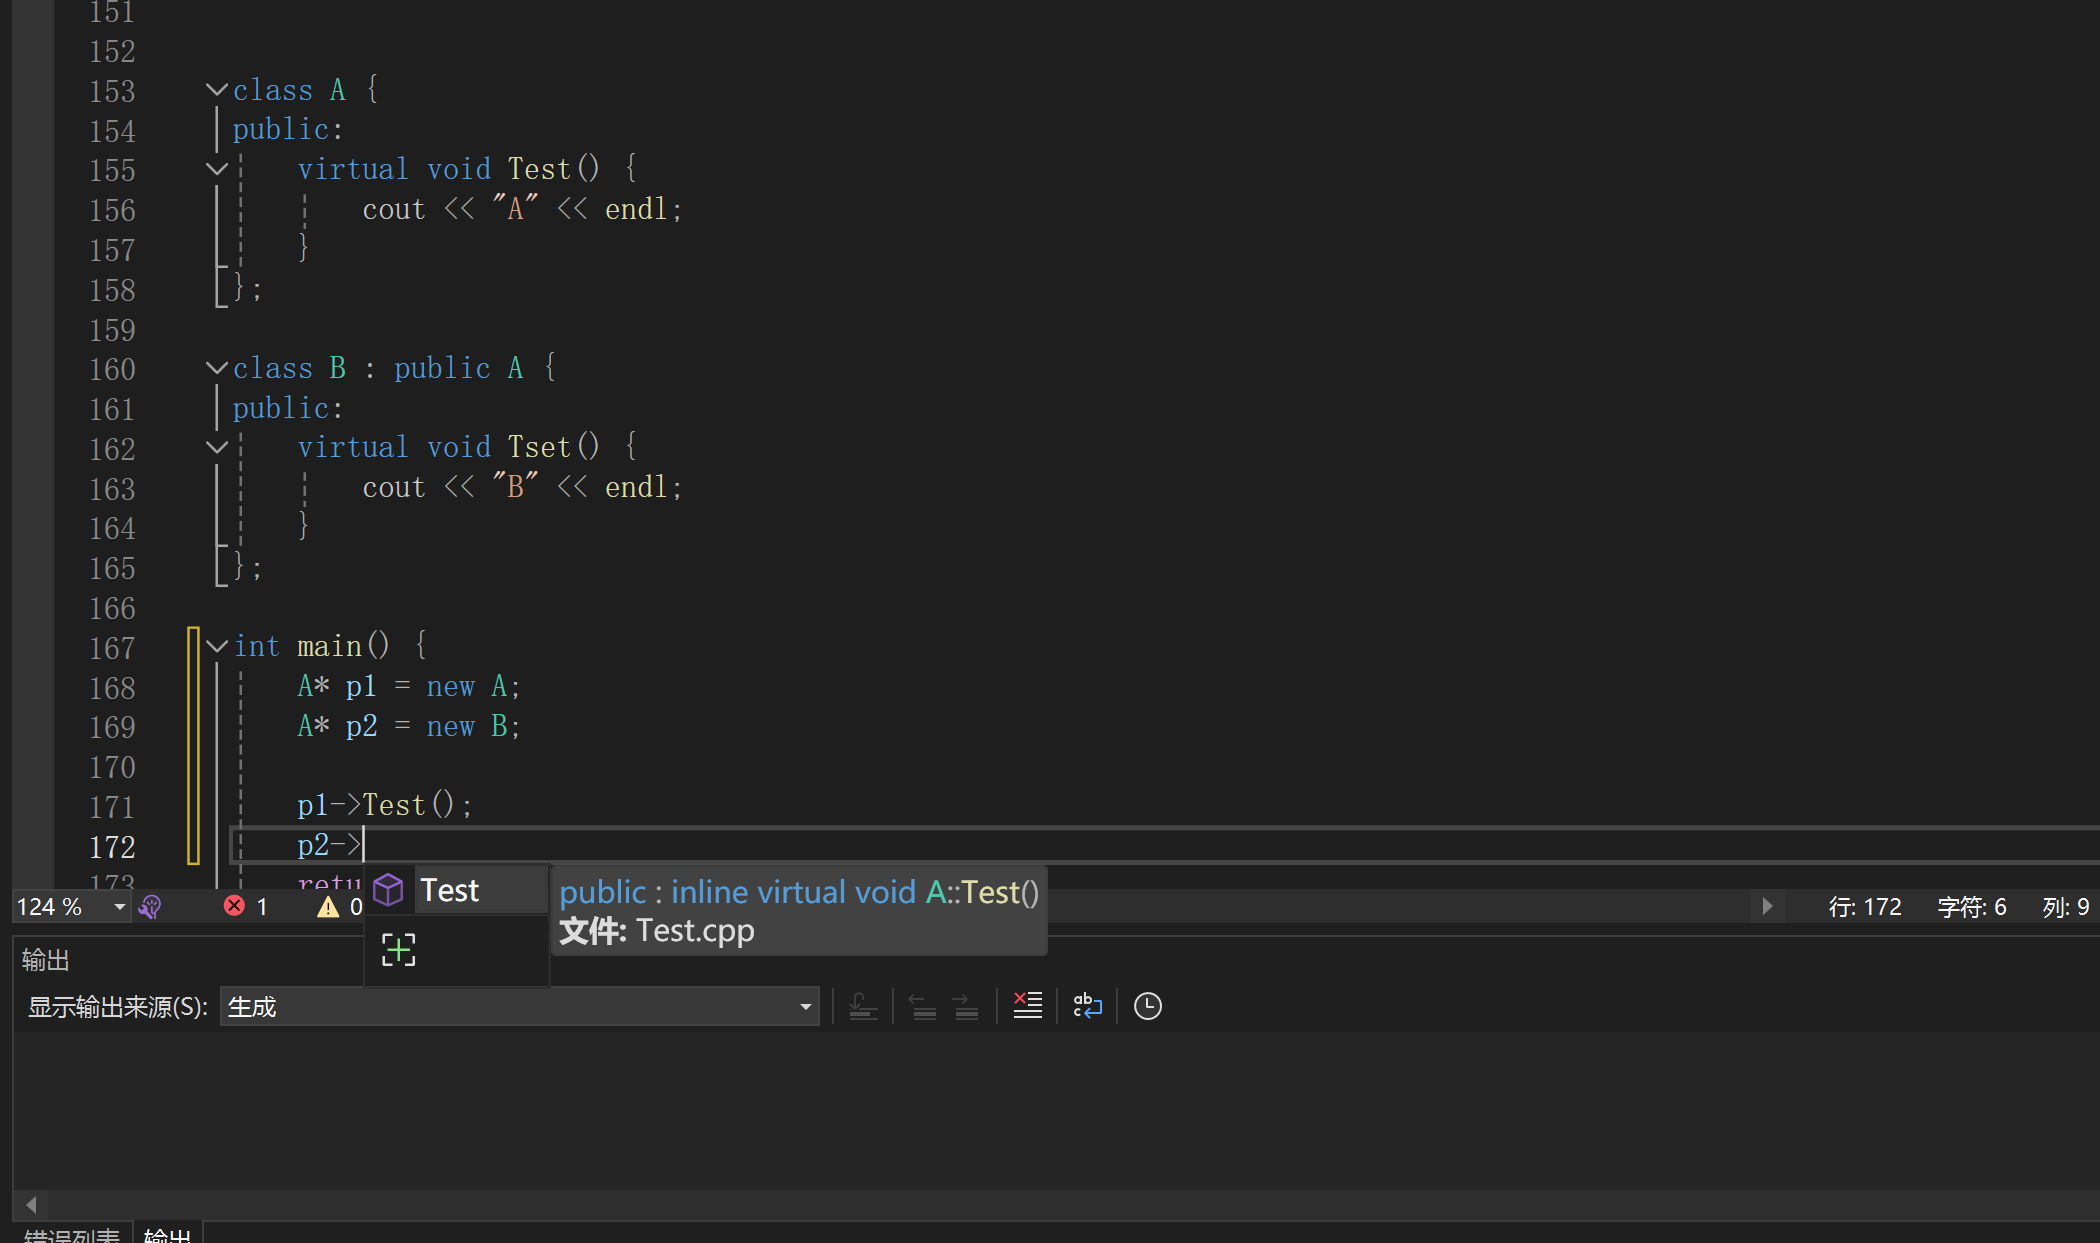The image size is (2100, 1243).
Task: Click the clear all output icon
Action: [x=1027, y=1006]
